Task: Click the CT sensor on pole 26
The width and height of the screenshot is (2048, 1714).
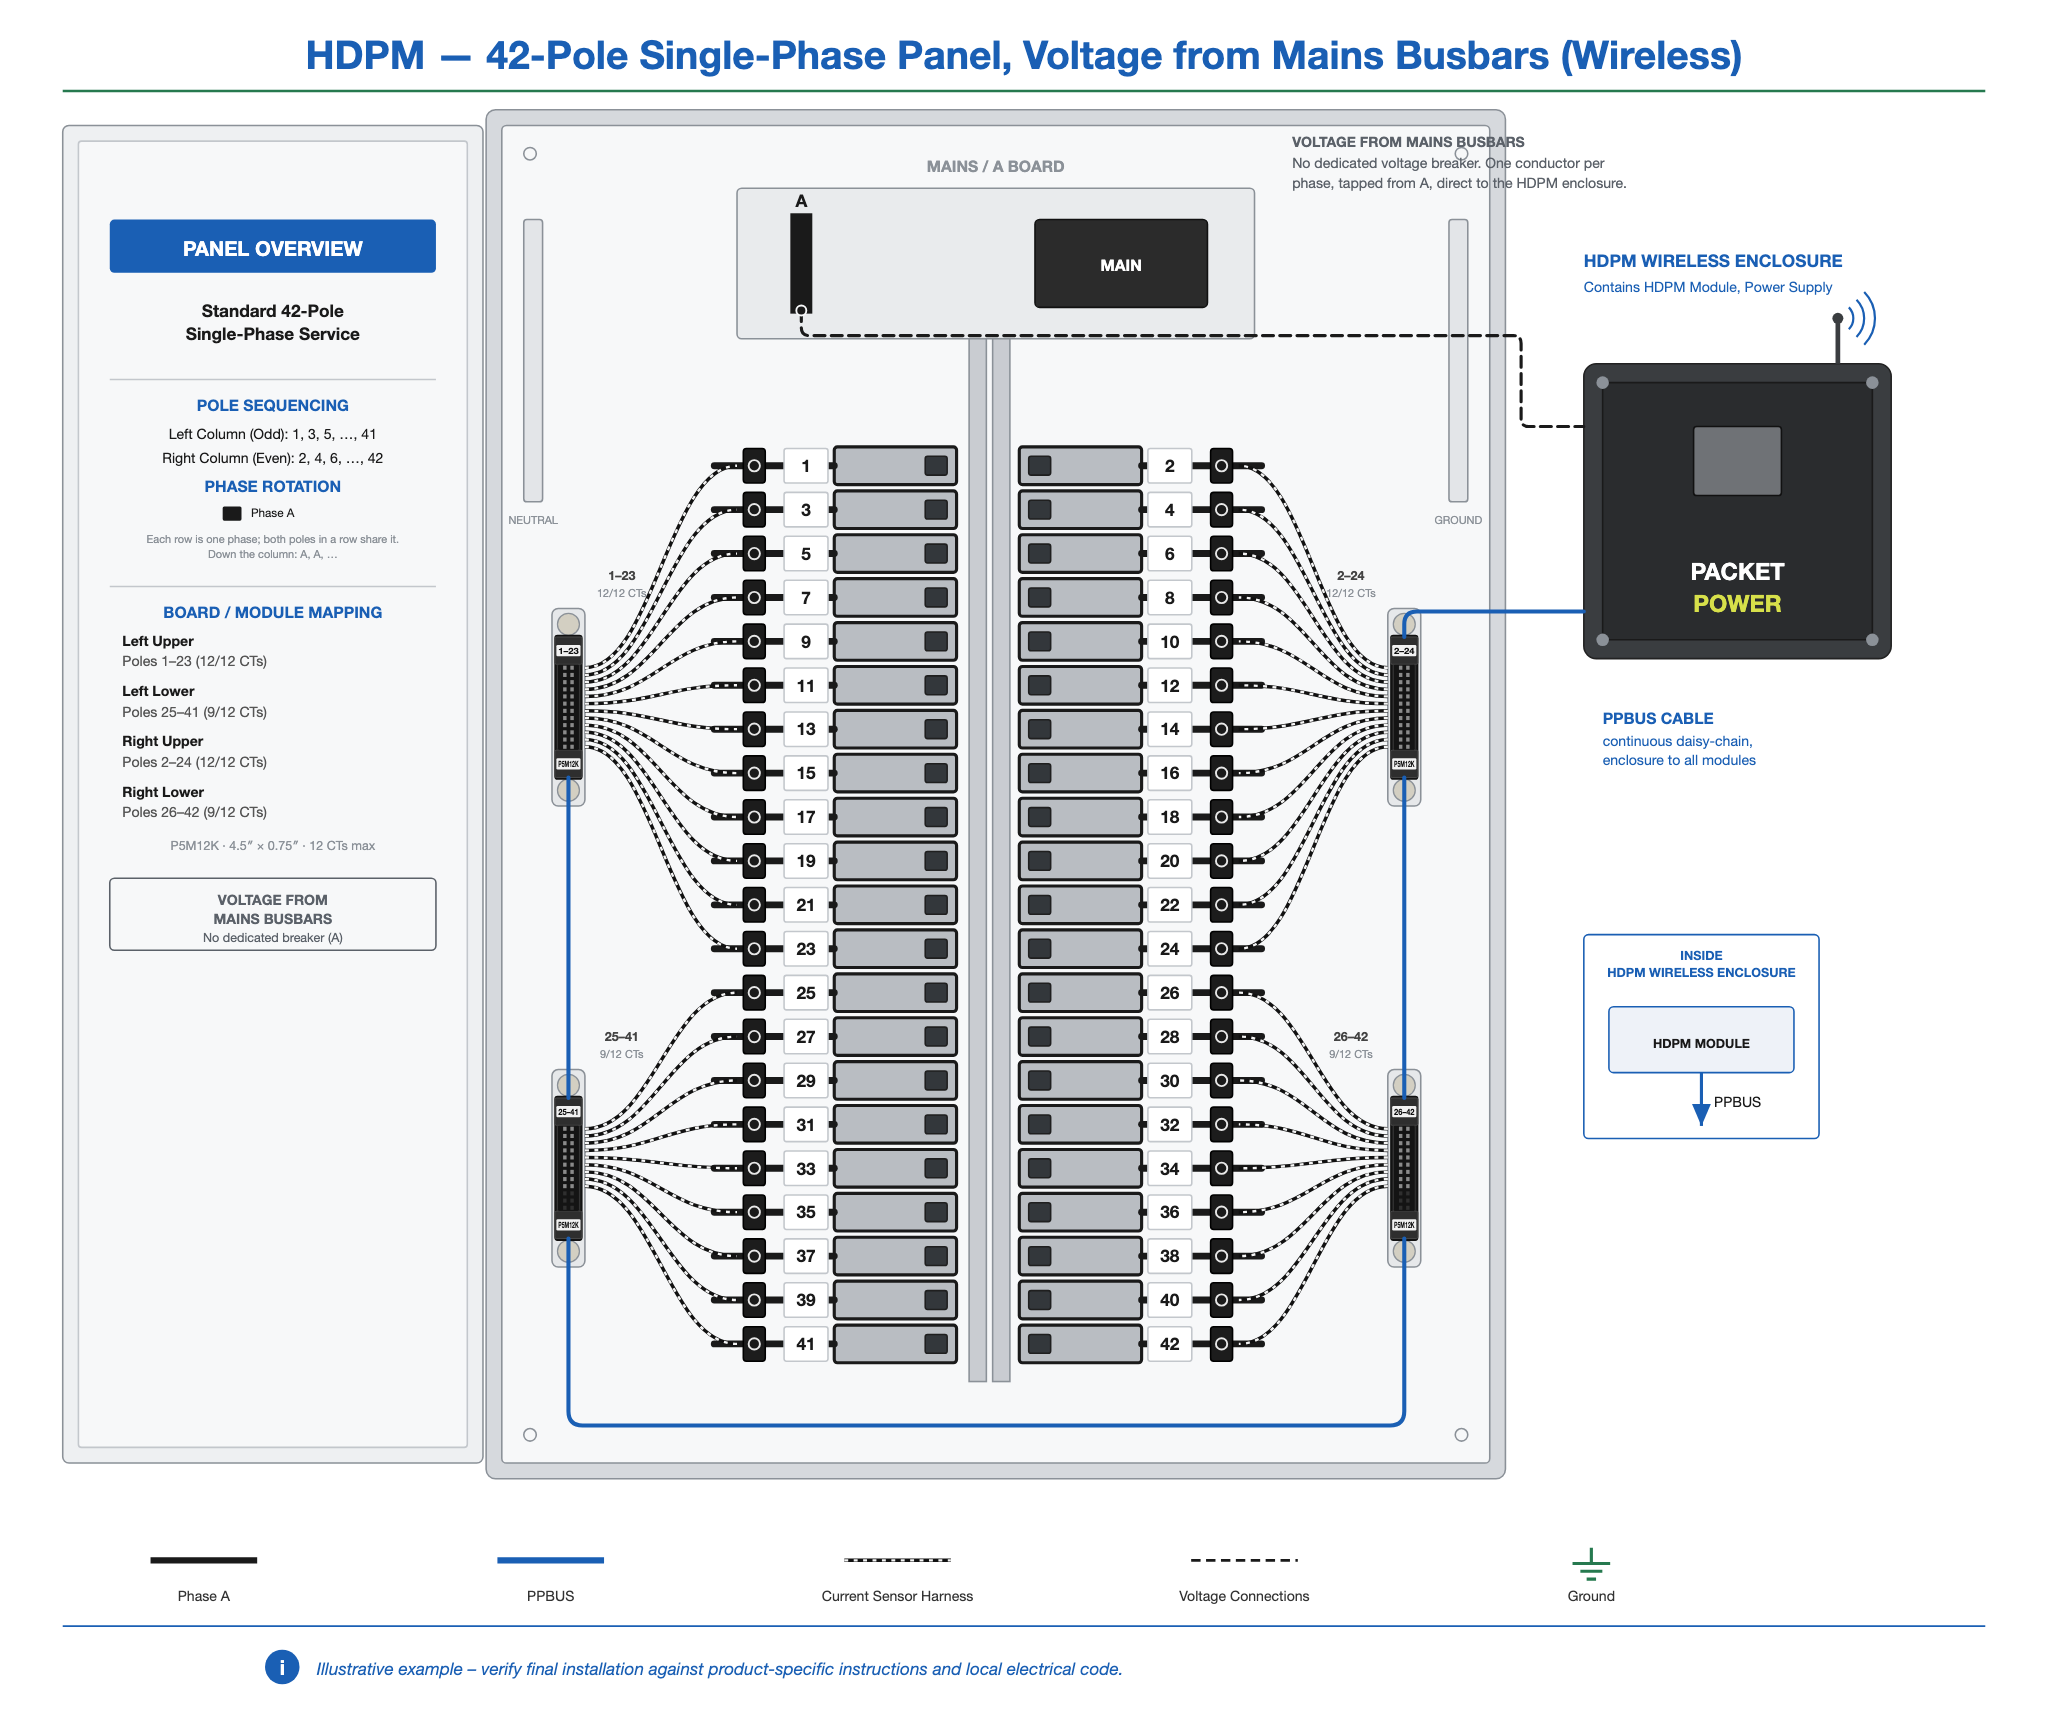Action: 1221,993
